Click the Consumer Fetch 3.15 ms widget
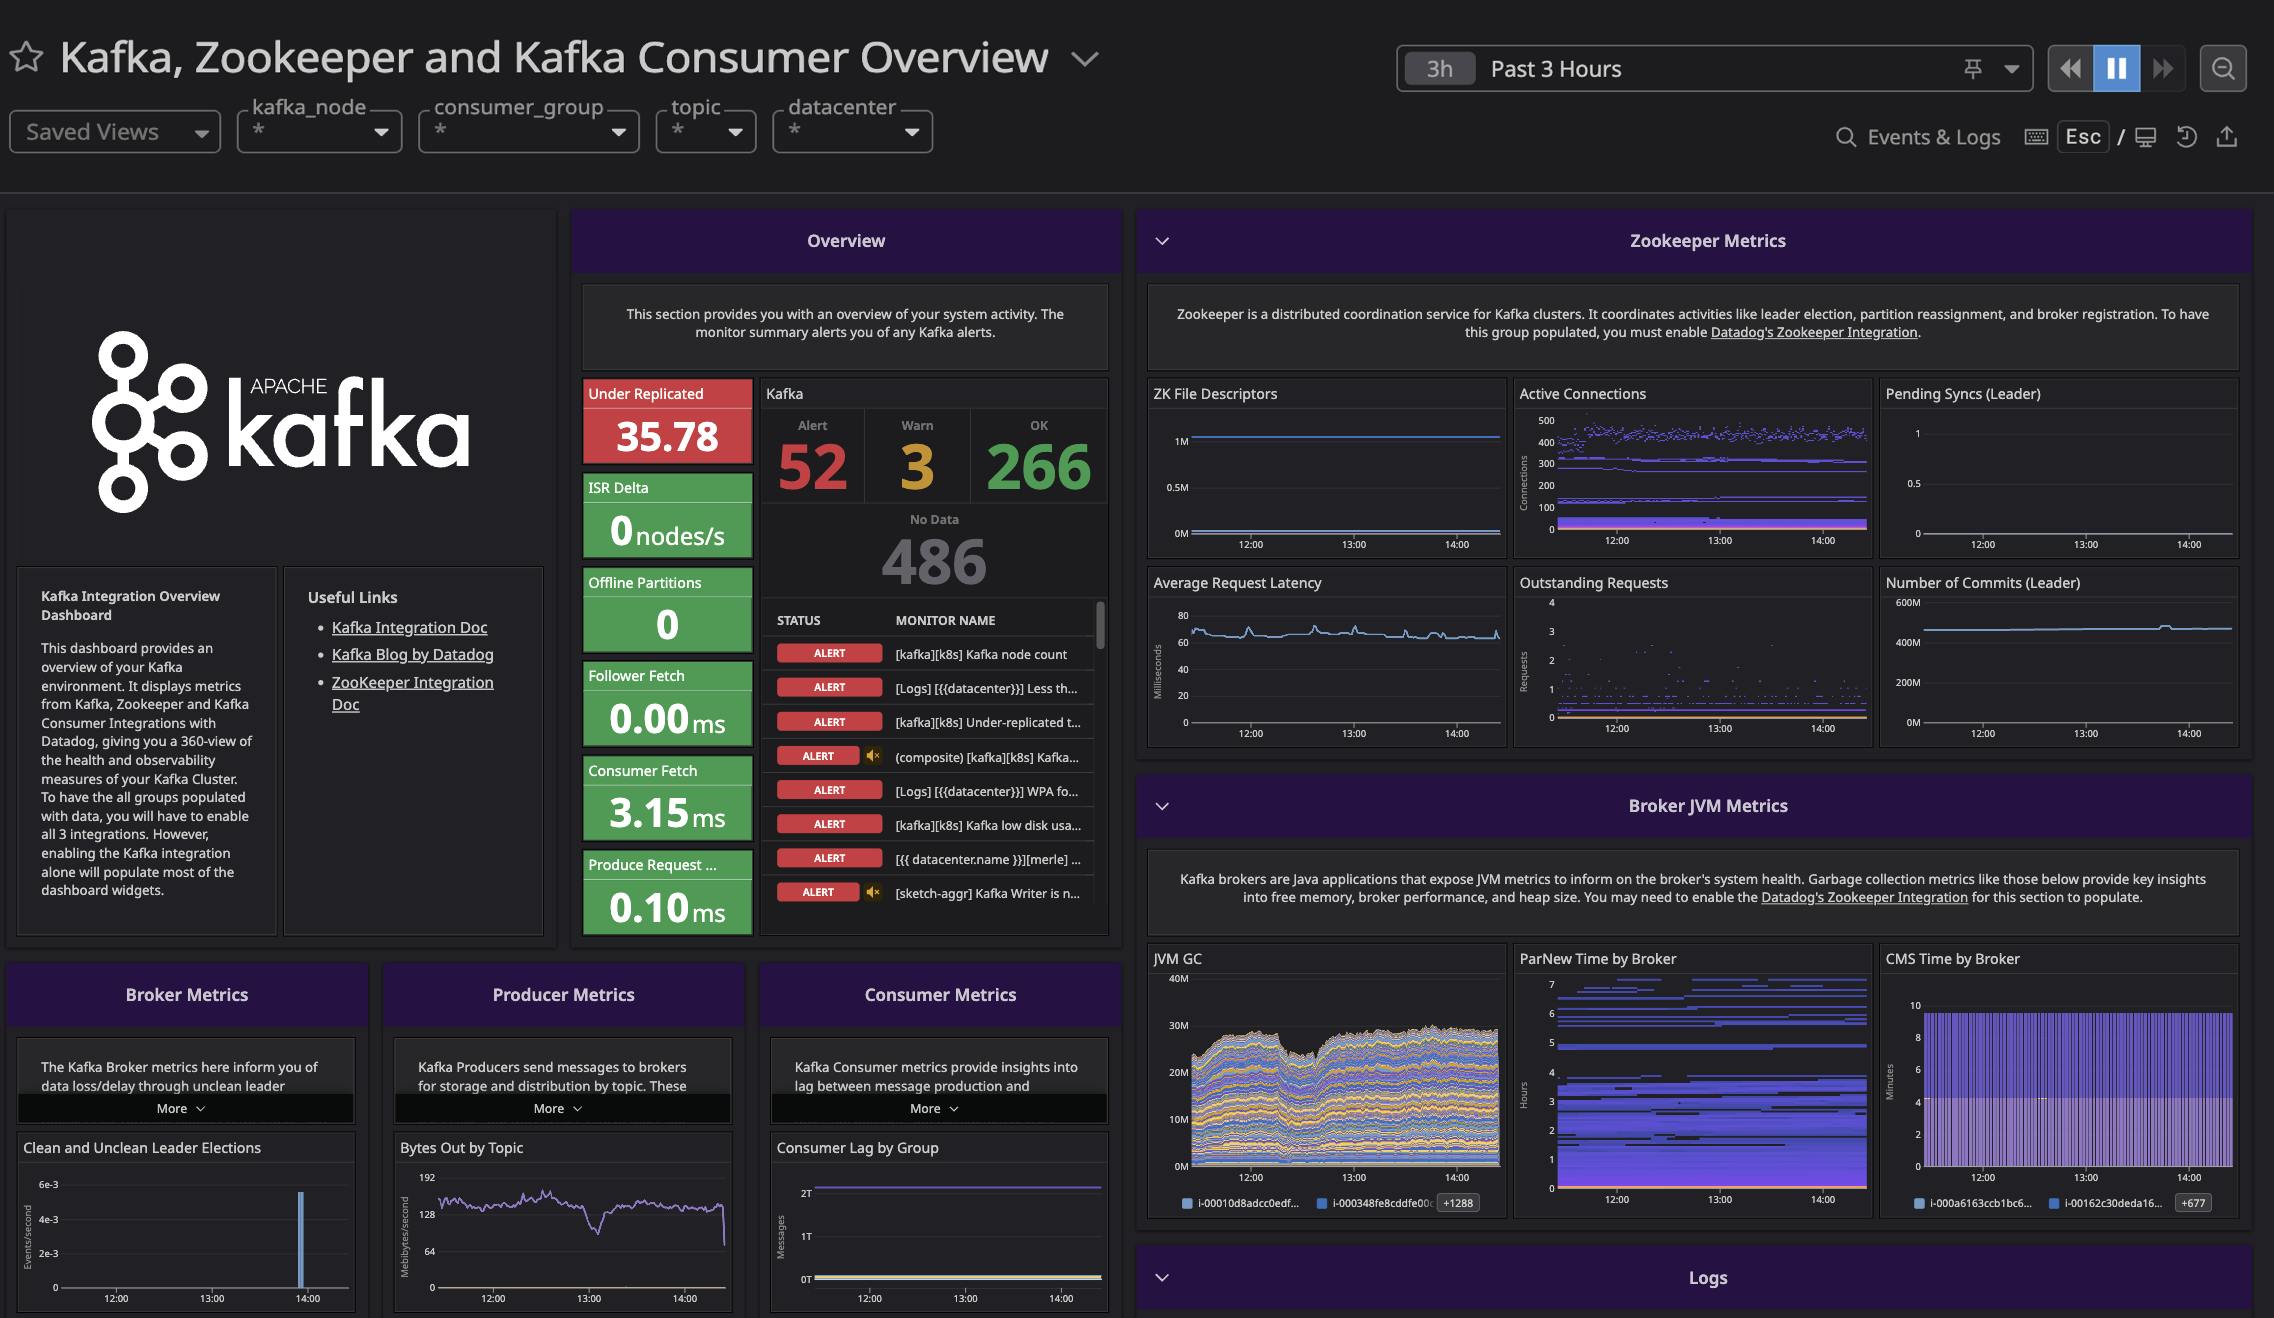 click(x=667, y=798)
